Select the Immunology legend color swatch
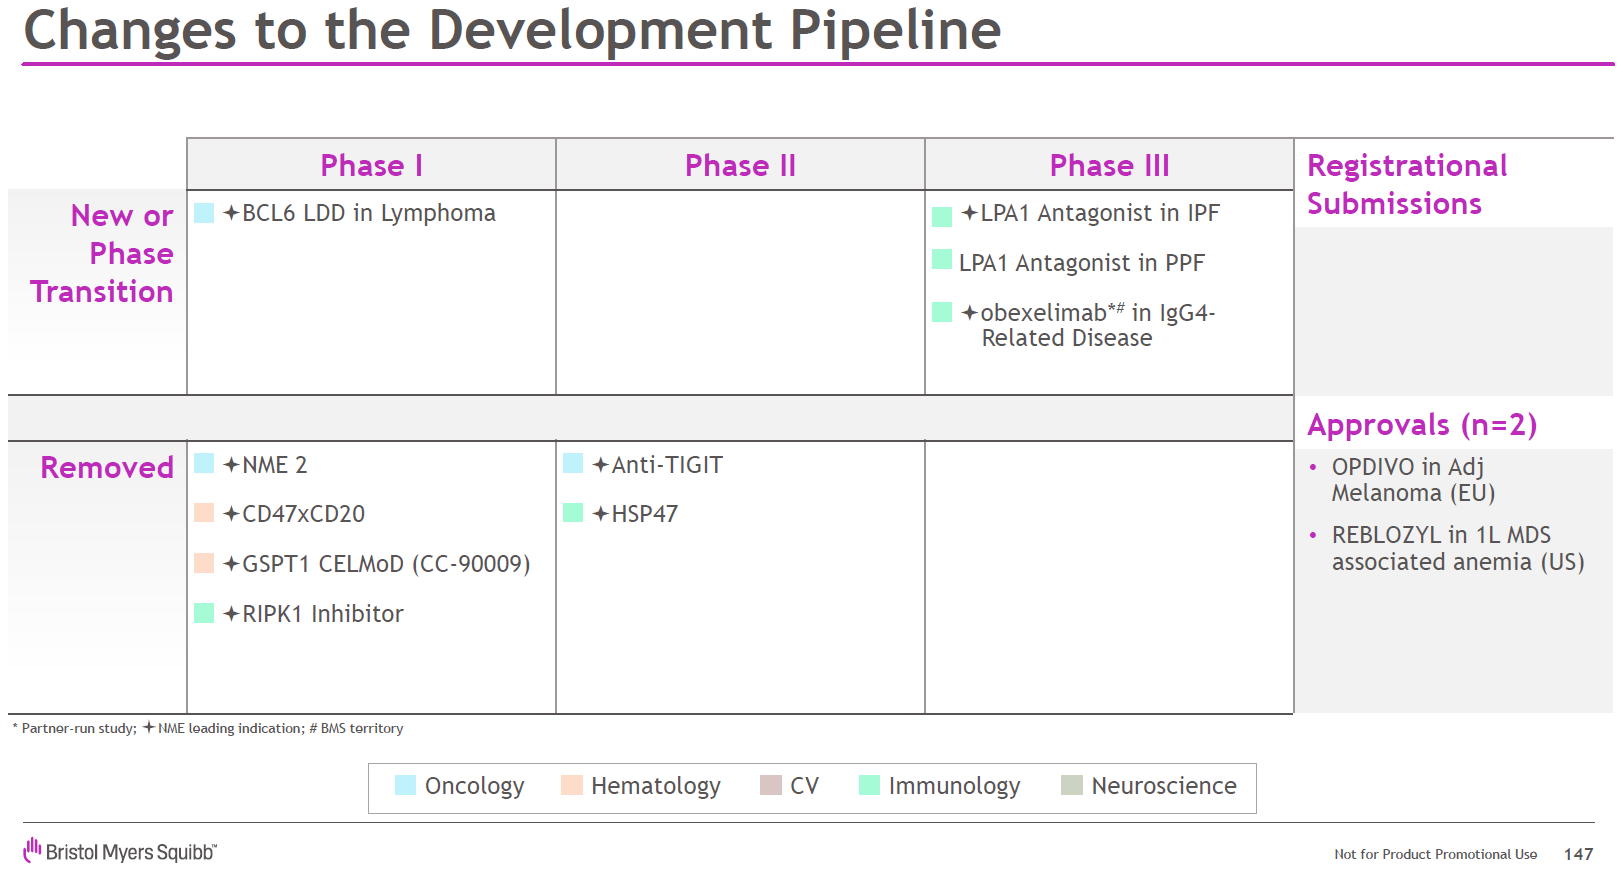 tap(869, 785)
